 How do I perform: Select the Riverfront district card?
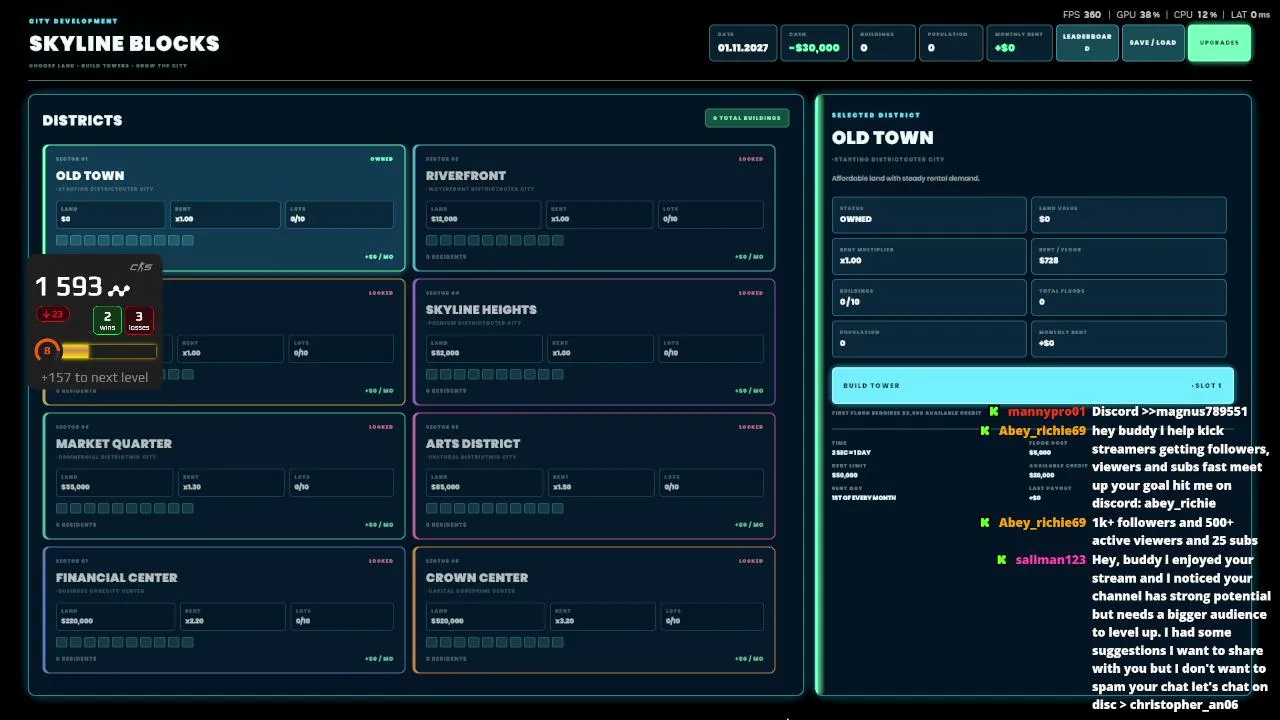click(594, 208)
